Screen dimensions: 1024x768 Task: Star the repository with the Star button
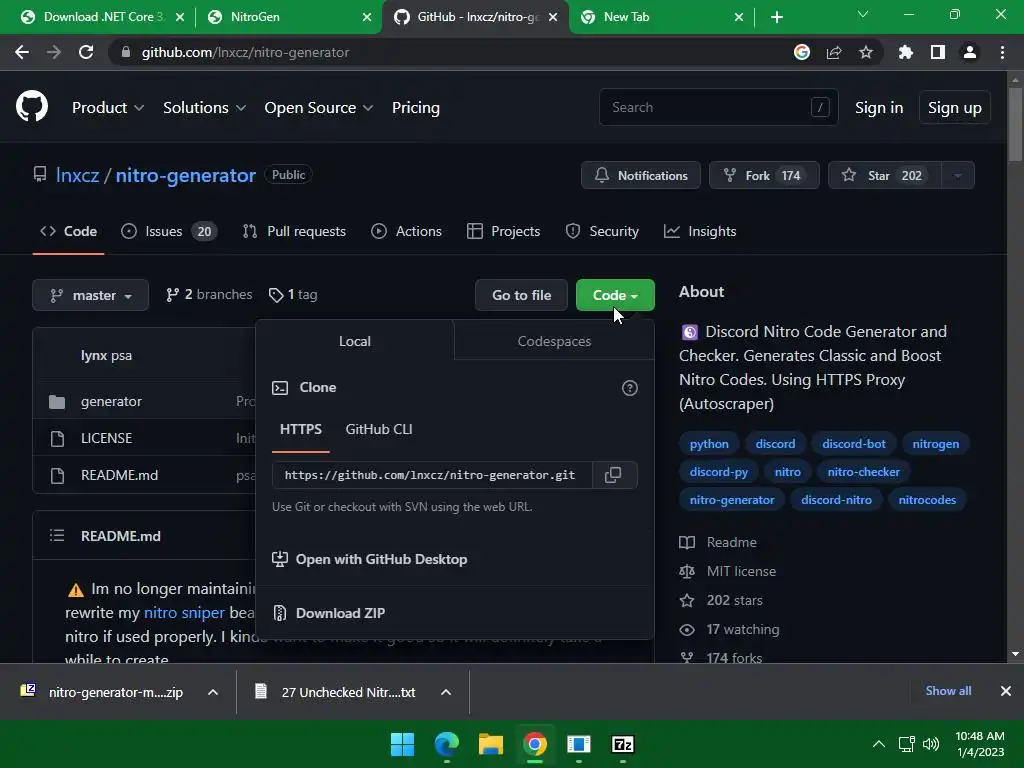click(x=884, y=175)
